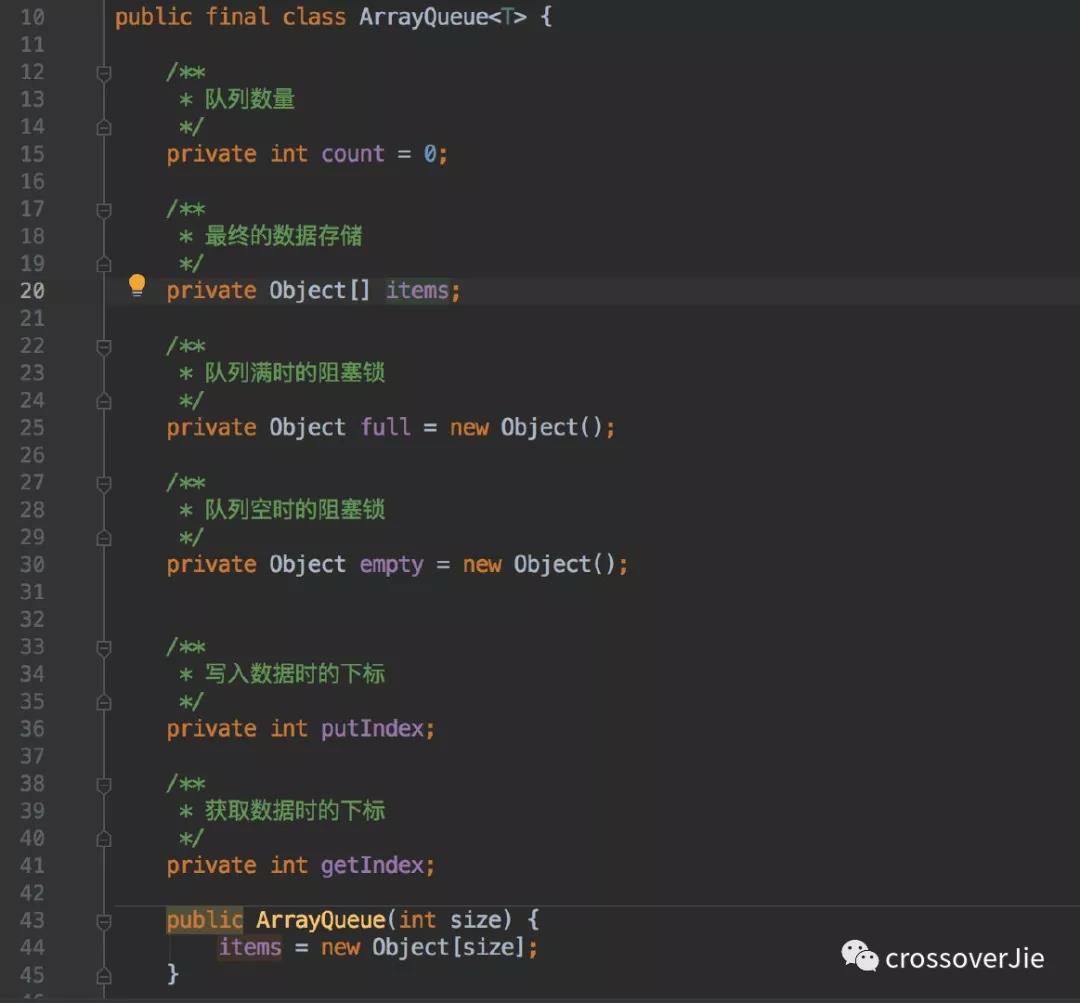Image resolution: width=1080 pixels, height=1003 pixels.
Task: Click line number 41 in the gutter
Action: [x=32, y=866]
